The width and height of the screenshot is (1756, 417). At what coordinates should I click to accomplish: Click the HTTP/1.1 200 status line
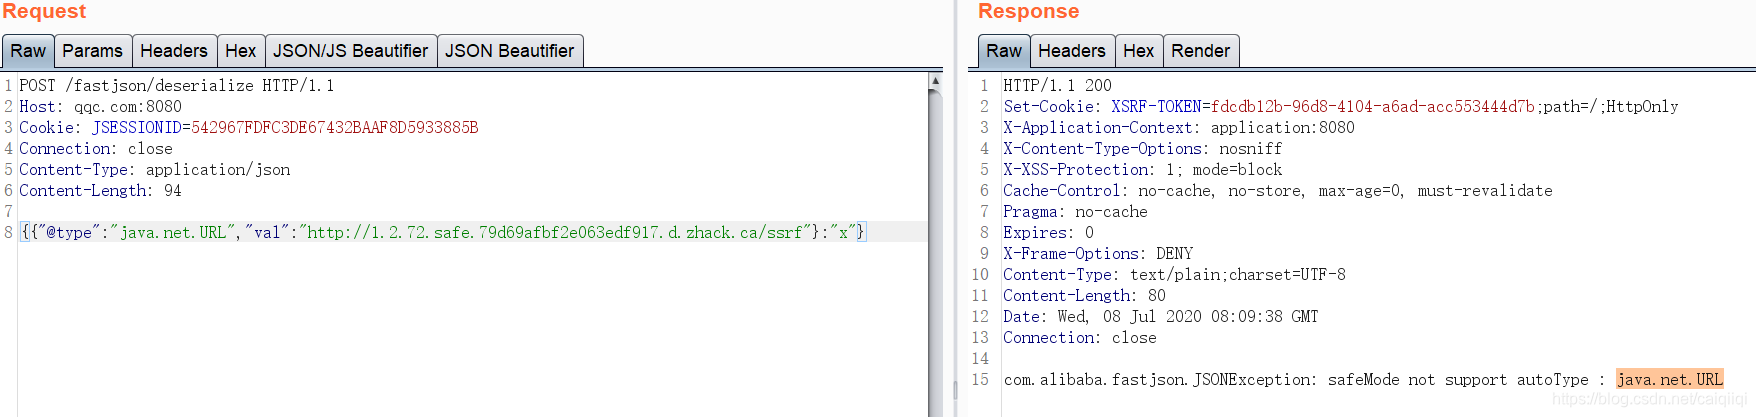[1058, 86]
